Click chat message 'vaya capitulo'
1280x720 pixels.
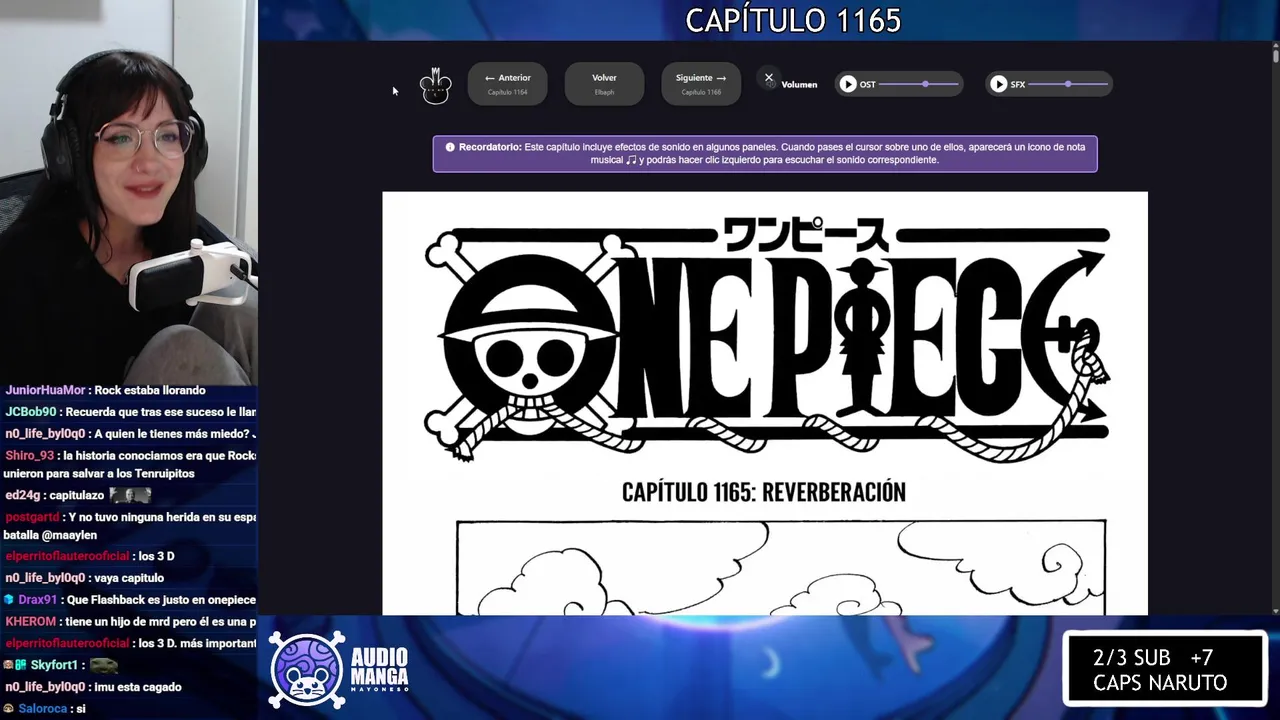[129, 578]
